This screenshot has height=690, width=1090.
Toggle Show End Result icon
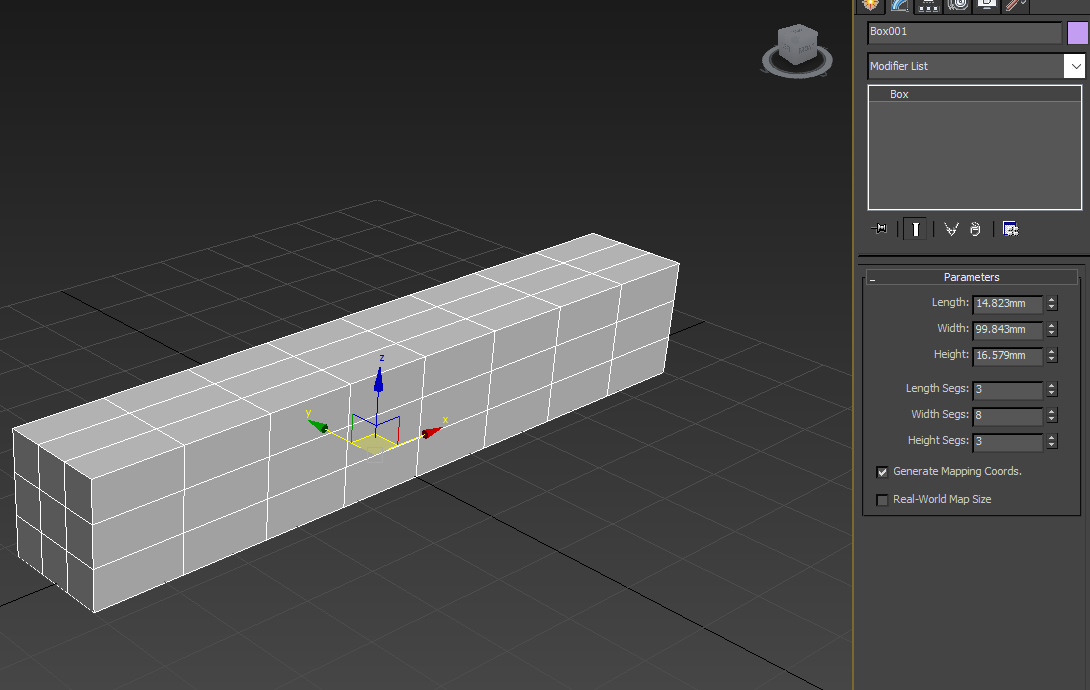(x=916, y=229)
